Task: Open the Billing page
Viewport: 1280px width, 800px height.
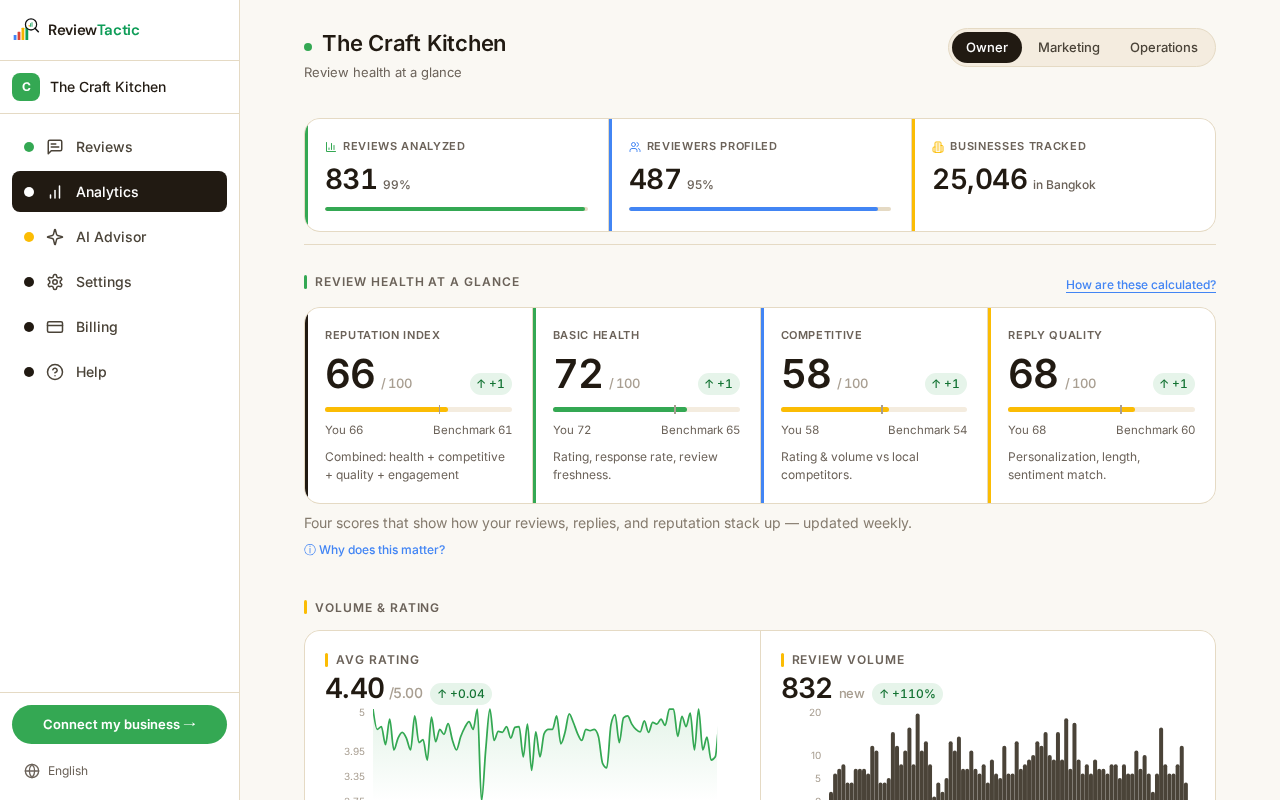Action: 120,327
